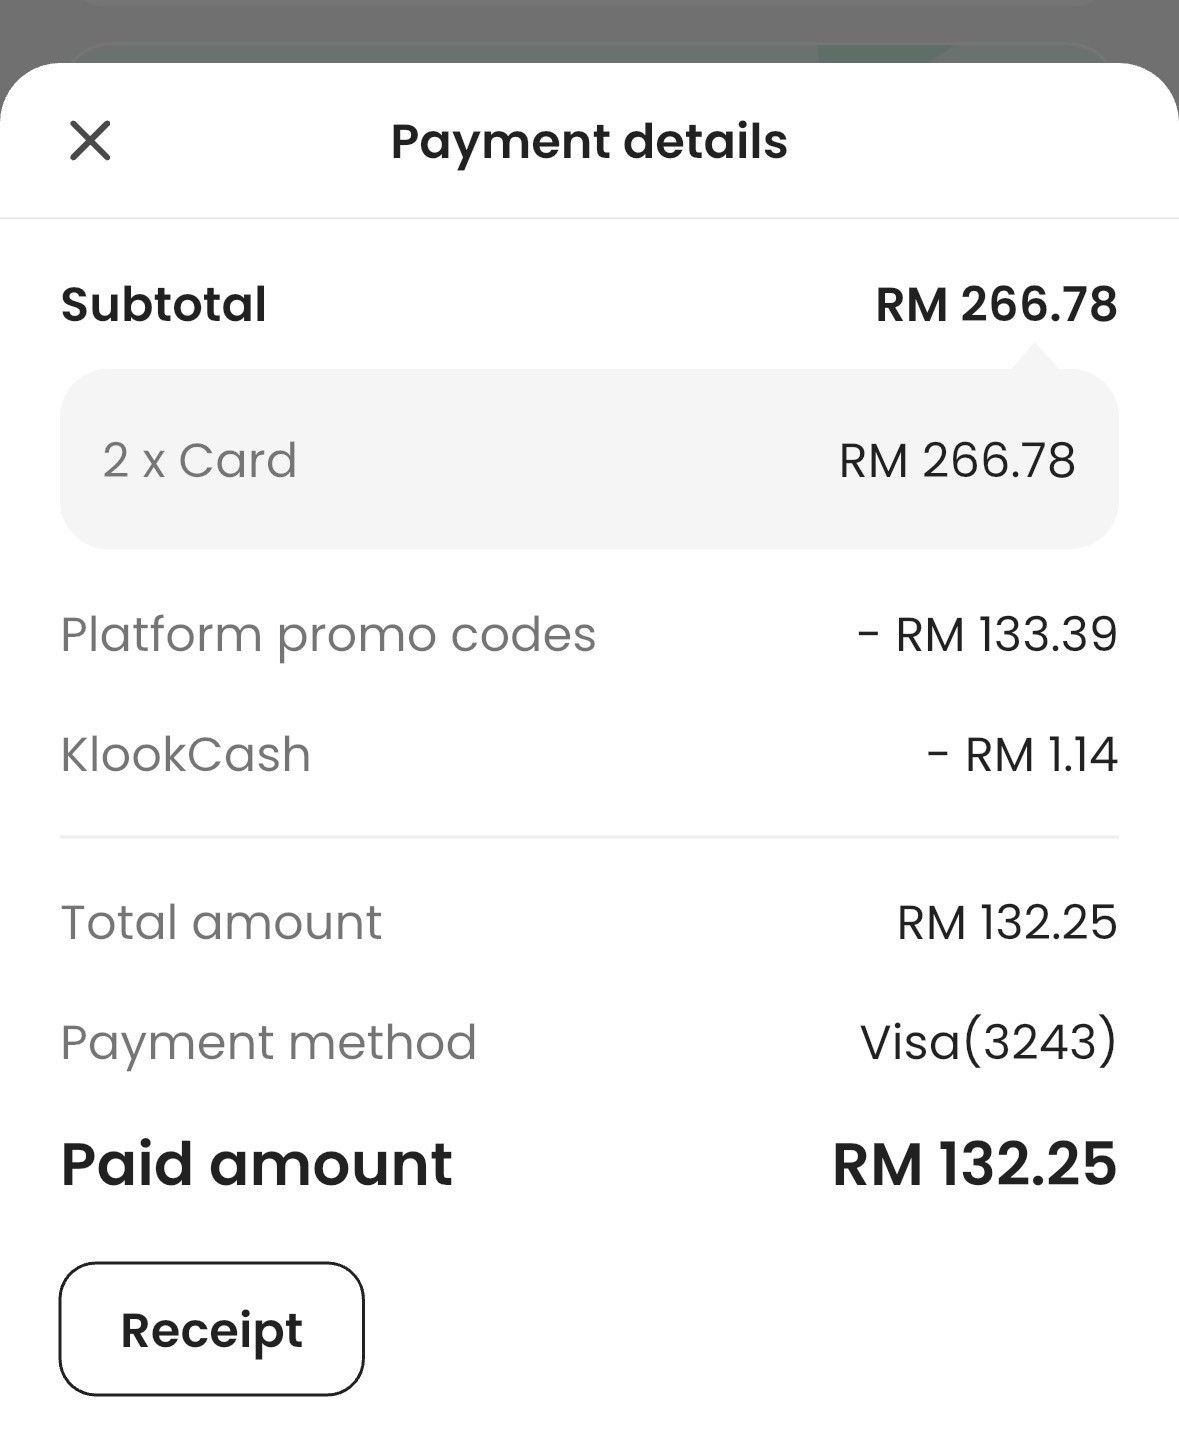The height and width of the screenshot is (1455, 1179).
Task: Click the 2 x Card item text
Action: 200,460
